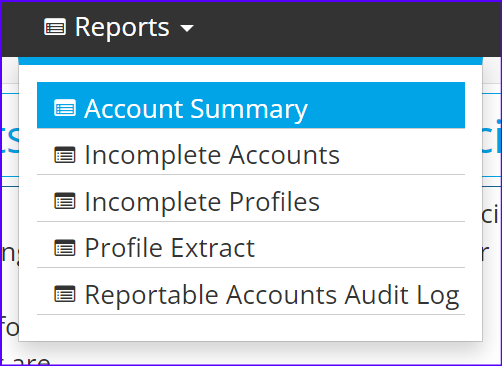
Task: Click blank white area below Audit Log entry
Action: 251,328
